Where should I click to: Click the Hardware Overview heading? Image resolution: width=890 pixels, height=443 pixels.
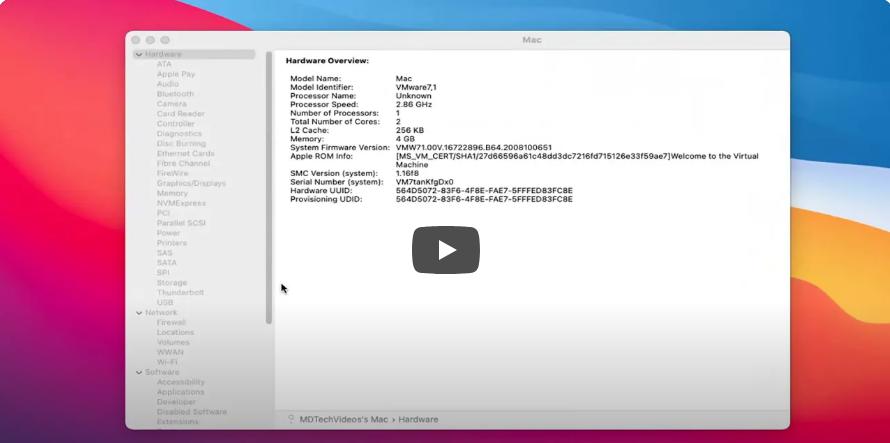(x=327, y=60)
